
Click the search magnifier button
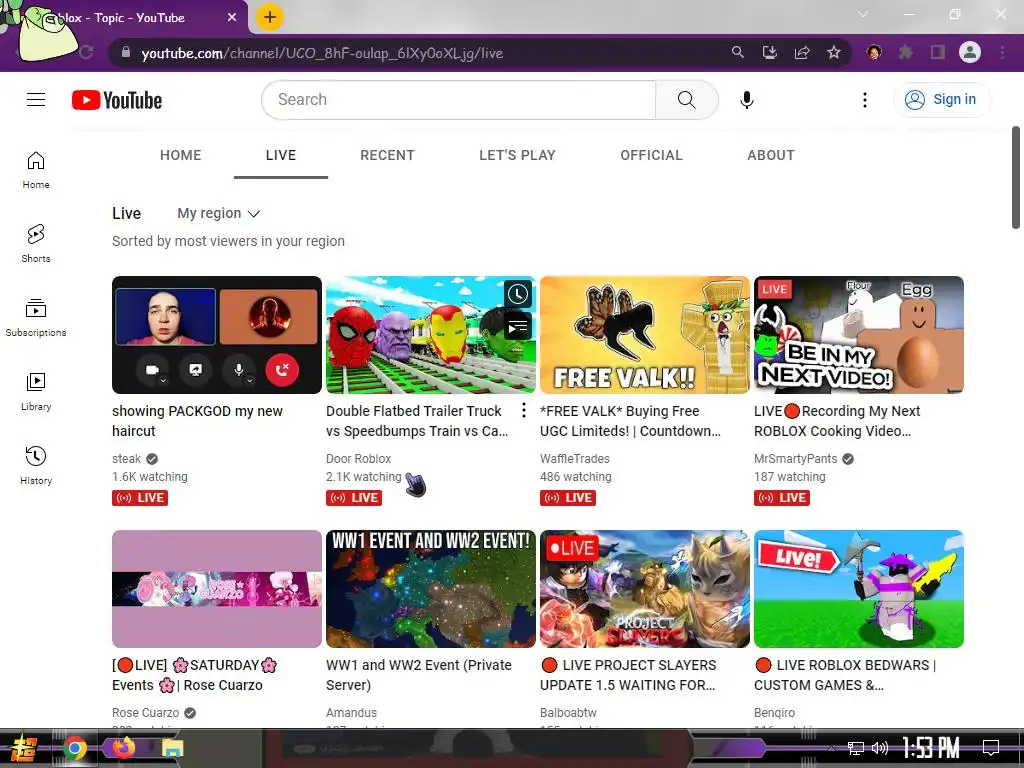pyautogui.click(x=686, y=100)
